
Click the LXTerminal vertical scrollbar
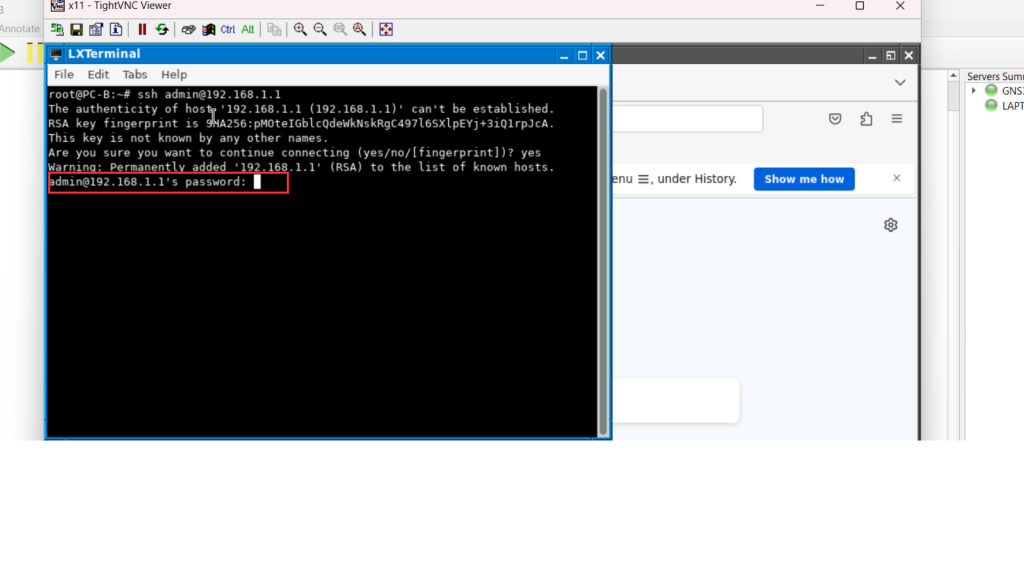(602, 260)
